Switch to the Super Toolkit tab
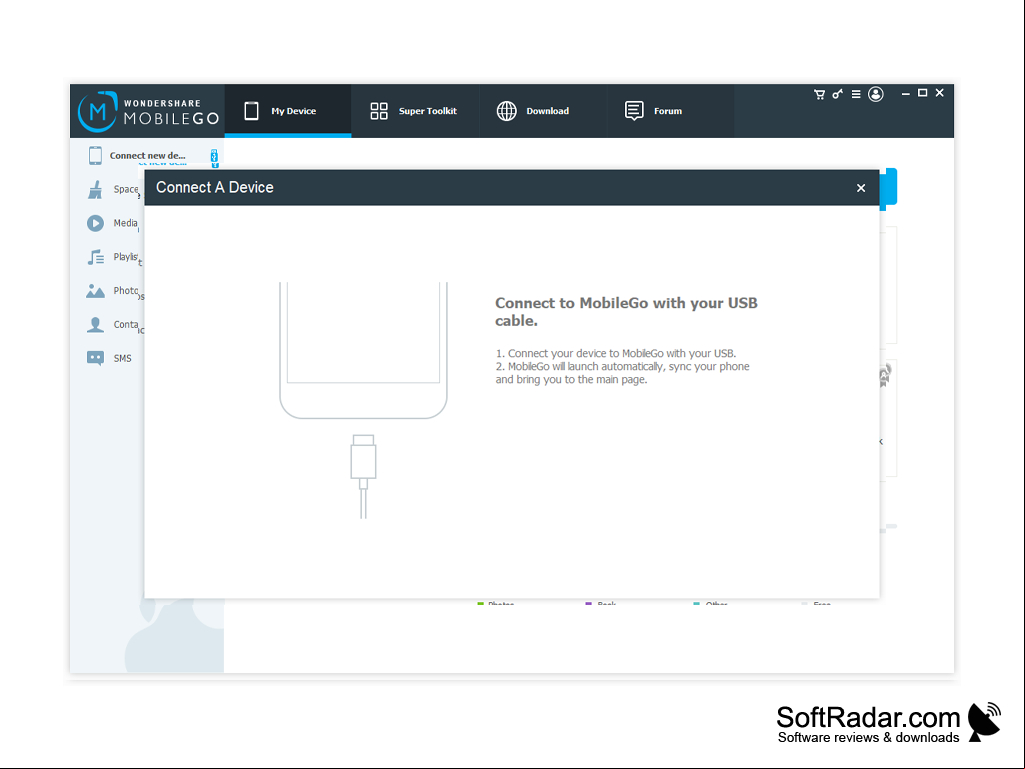The height and width of the screenshot is (769, 1025). click(414, 111)
